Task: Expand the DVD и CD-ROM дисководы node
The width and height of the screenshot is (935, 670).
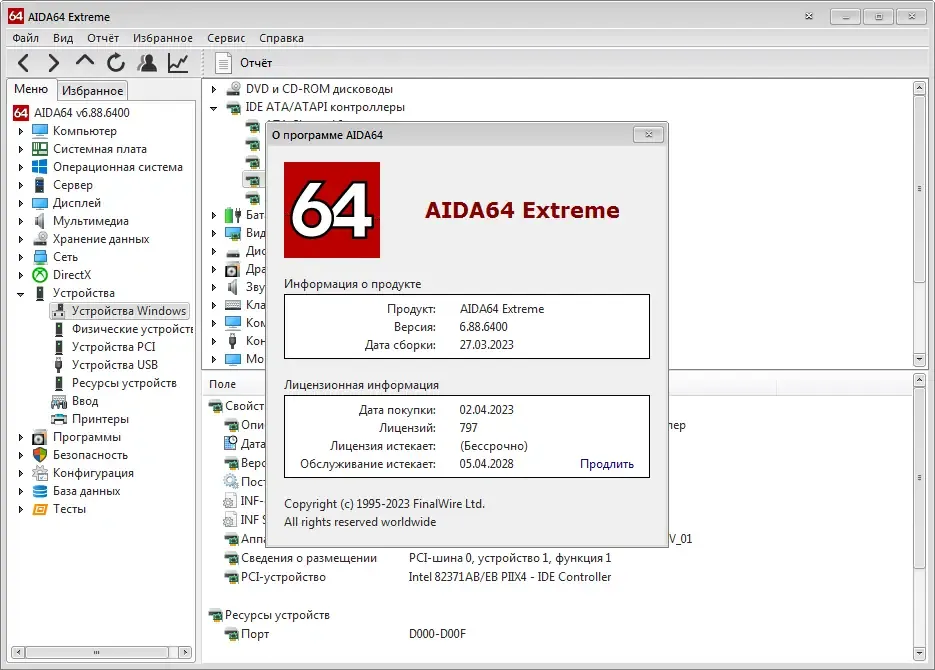Action: pos(214,89)
